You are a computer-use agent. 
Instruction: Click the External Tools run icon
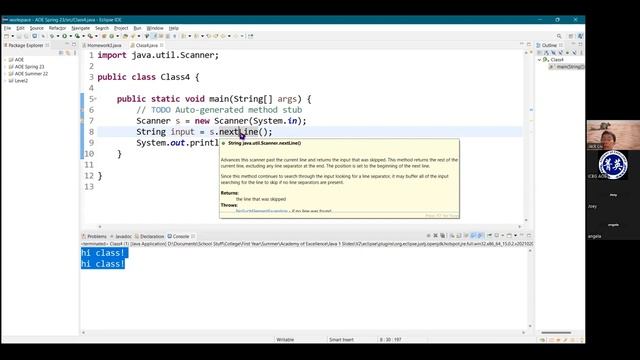click(x=90, y=36)
